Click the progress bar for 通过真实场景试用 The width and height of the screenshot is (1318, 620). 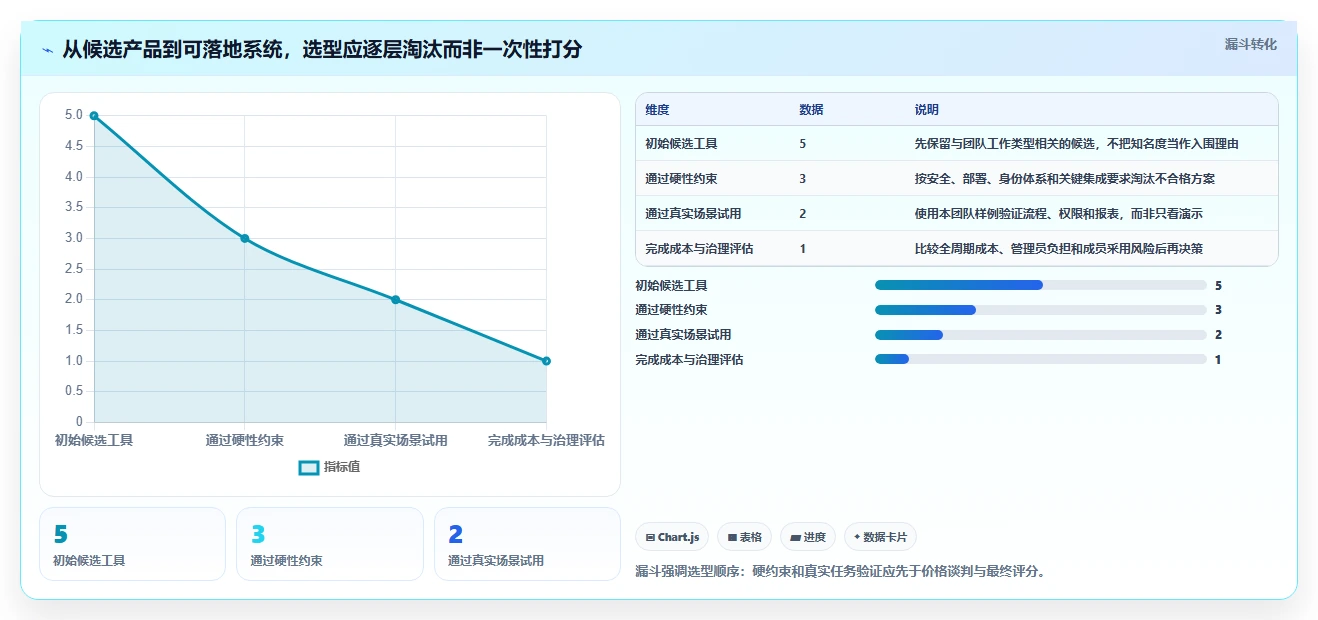coord(1041,335)
